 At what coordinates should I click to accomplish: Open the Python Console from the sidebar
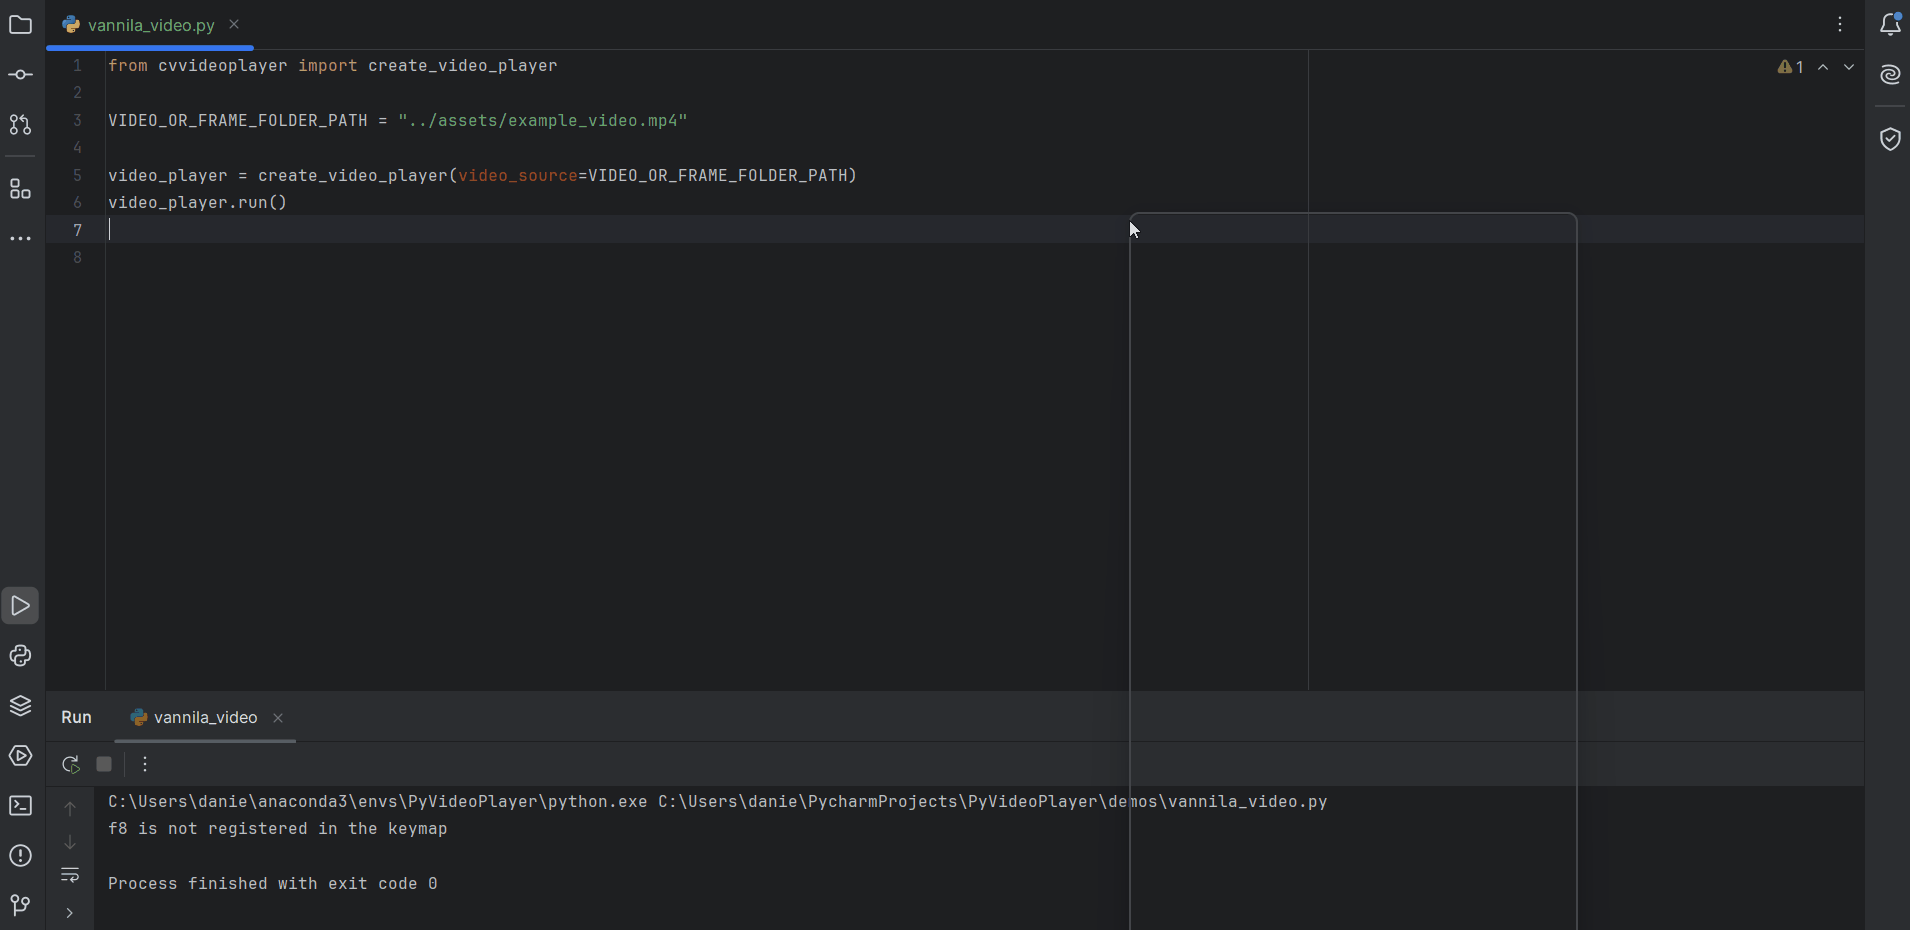[x=20, y=656]
